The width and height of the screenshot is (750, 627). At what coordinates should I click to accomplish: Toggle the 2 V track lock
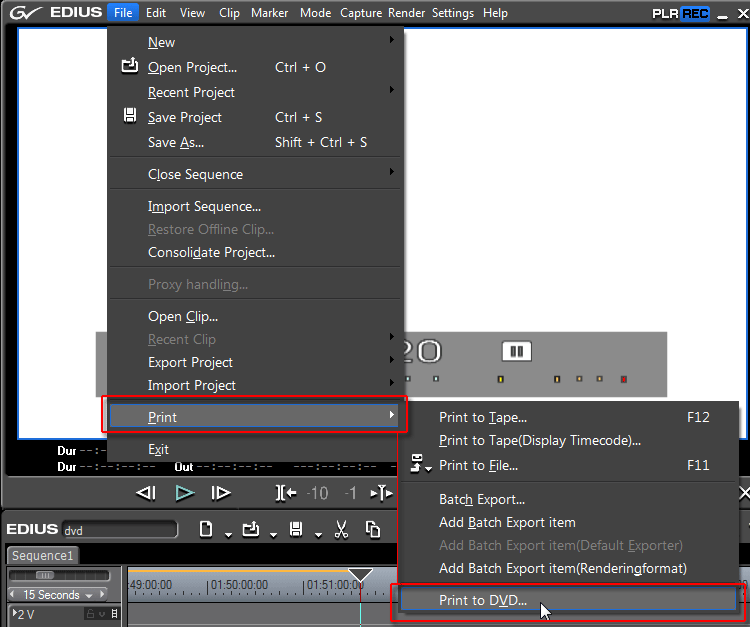coord(90,614)
